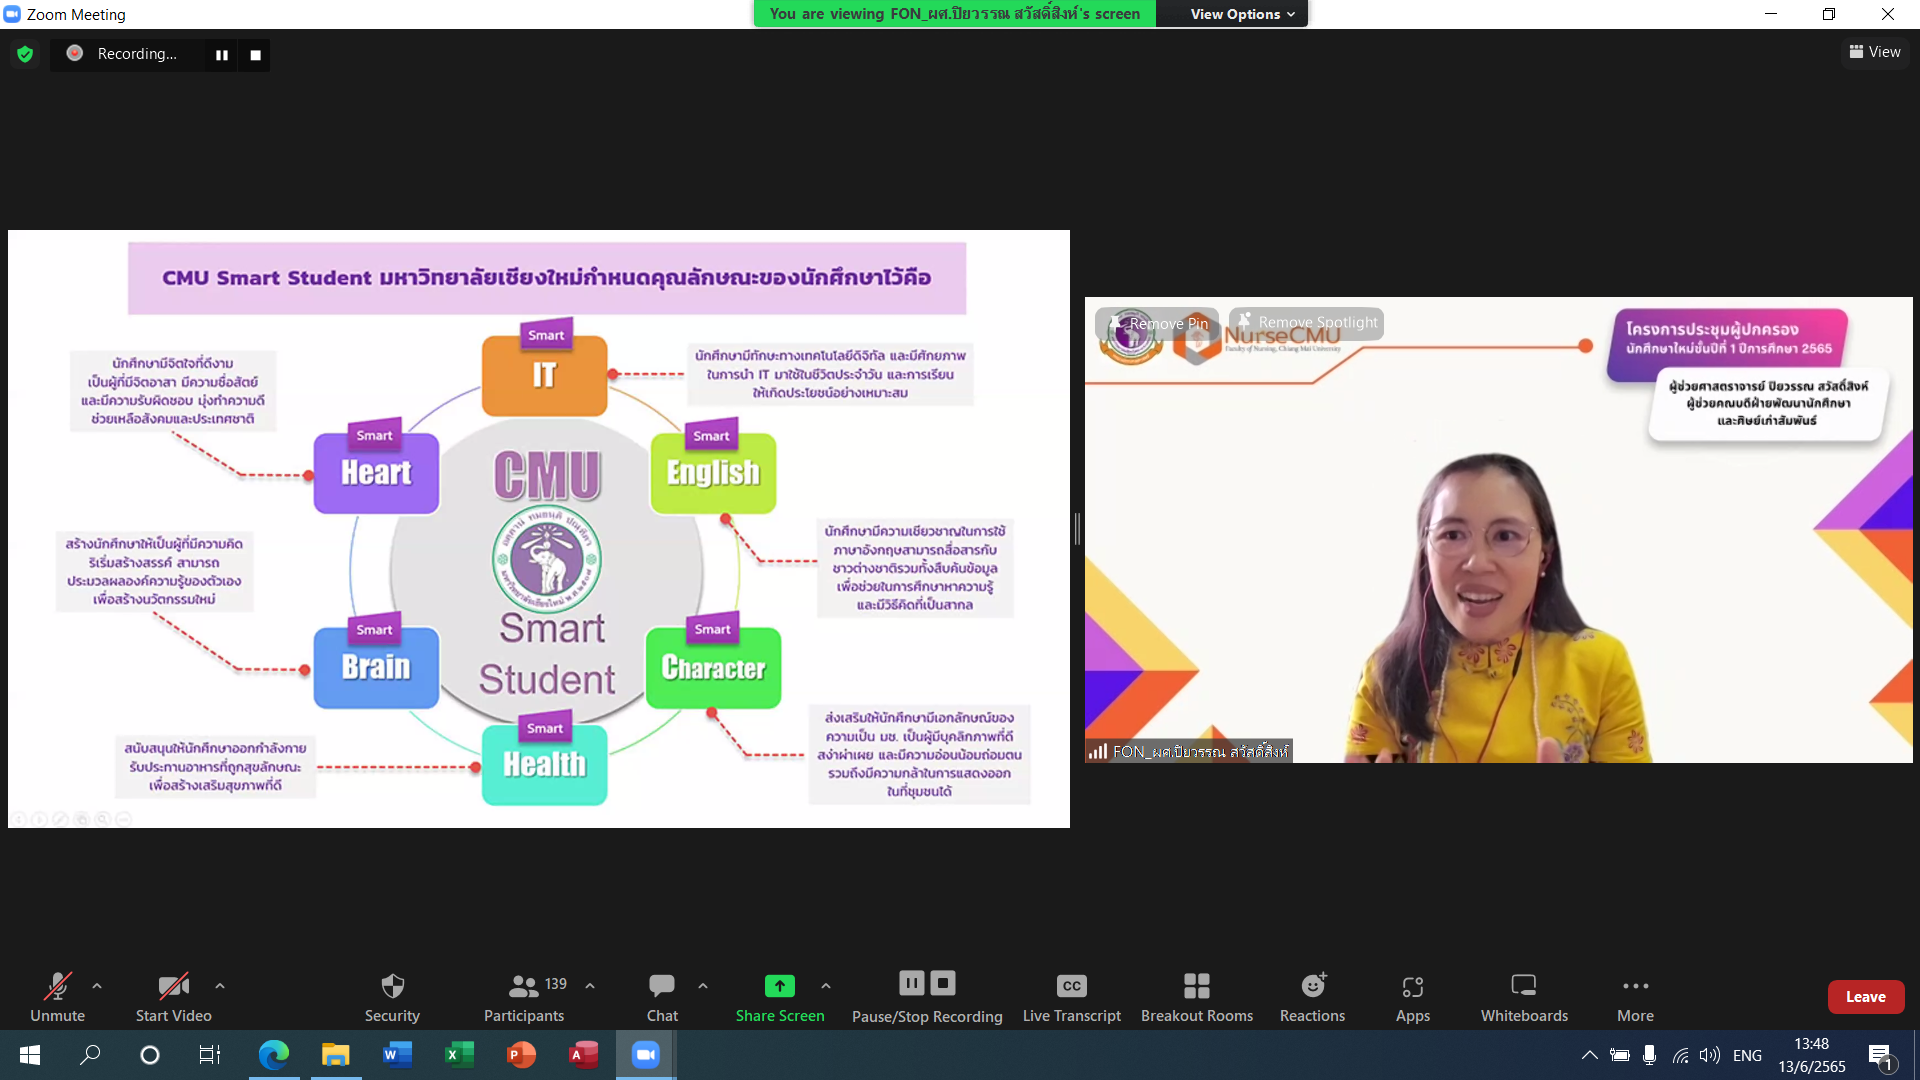
Task: Open PowerPoint from taskbar
Action: 522,1055
